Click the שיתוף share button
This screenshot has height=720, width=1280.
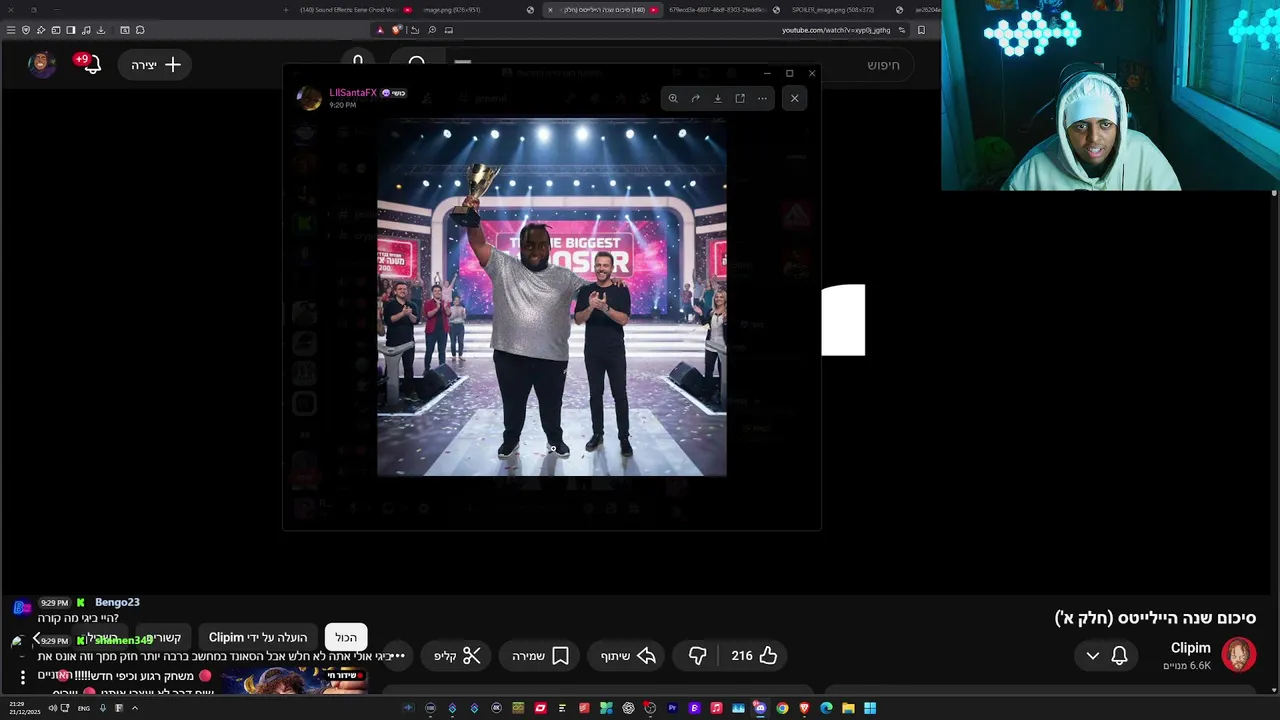(627, 656)
